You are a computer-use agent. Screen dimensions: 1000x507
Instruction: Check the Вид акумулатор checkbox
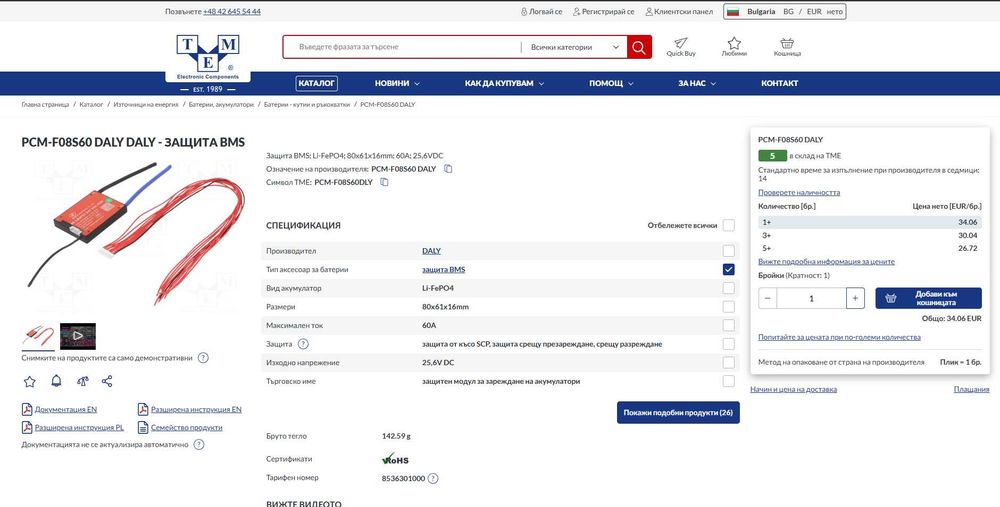tap(728, 288)
